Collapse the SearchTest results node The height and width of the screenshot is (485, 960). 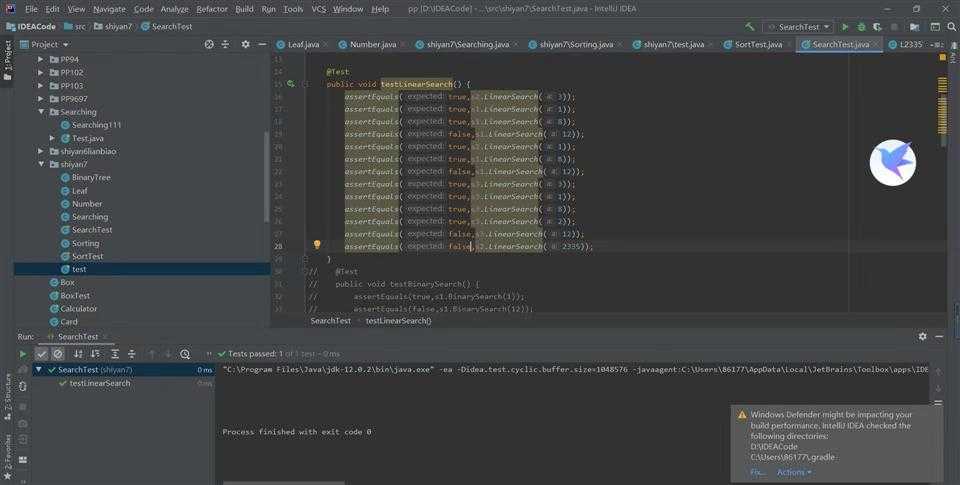39,370
